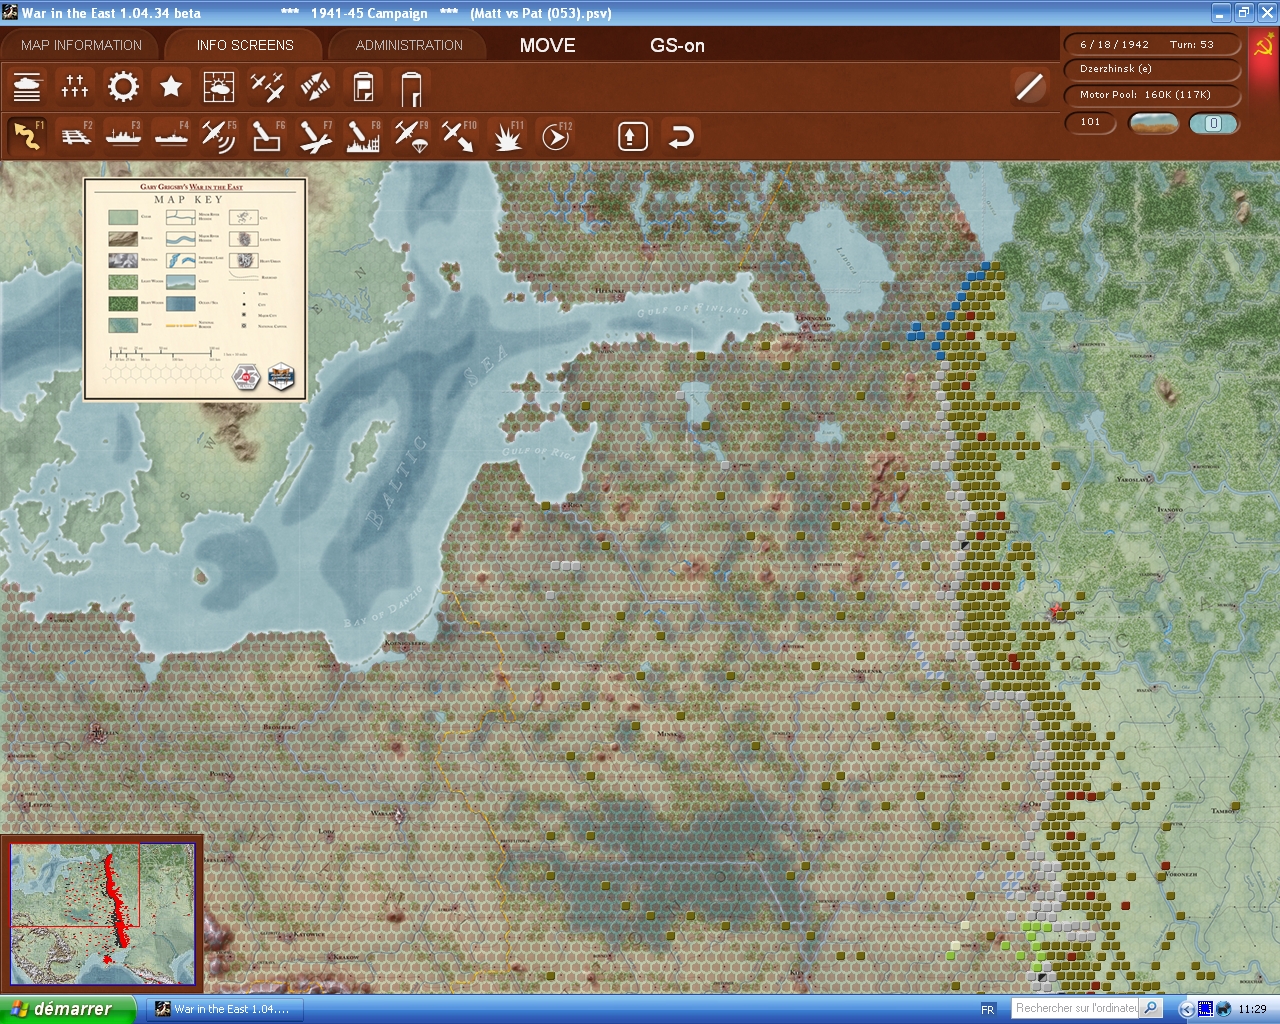Click the GS-on ground support toggle
The image size is (1280, 1024).
coord(677,45)
